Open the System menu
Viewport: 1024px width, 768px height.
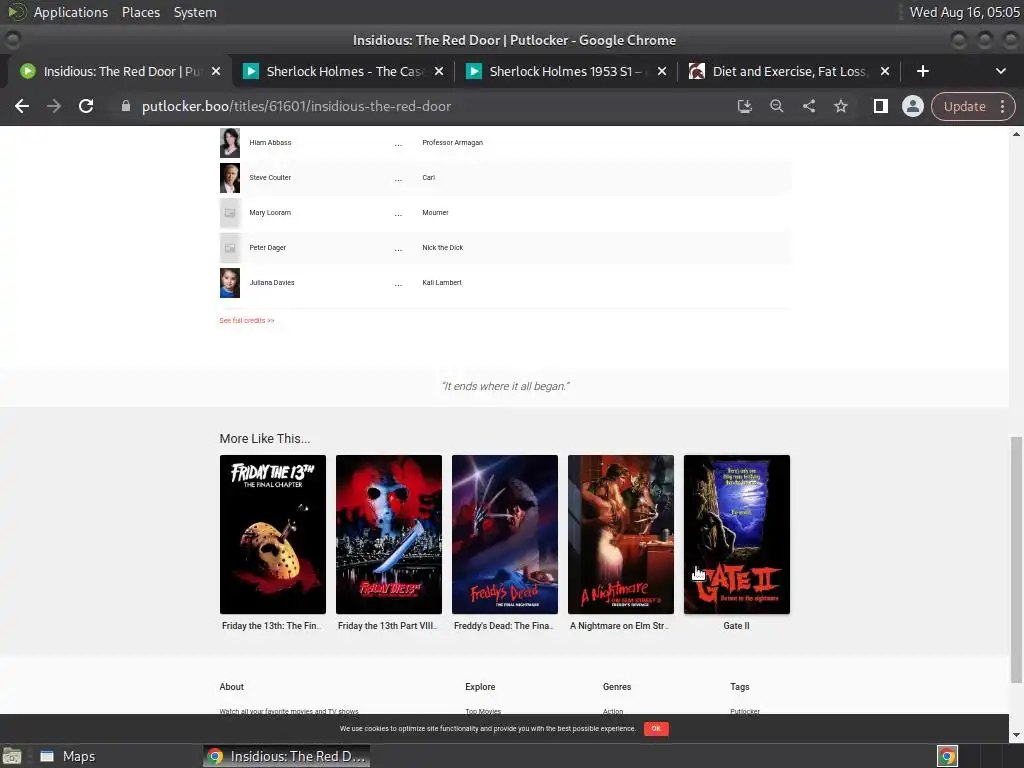click(x=195, y=12)
